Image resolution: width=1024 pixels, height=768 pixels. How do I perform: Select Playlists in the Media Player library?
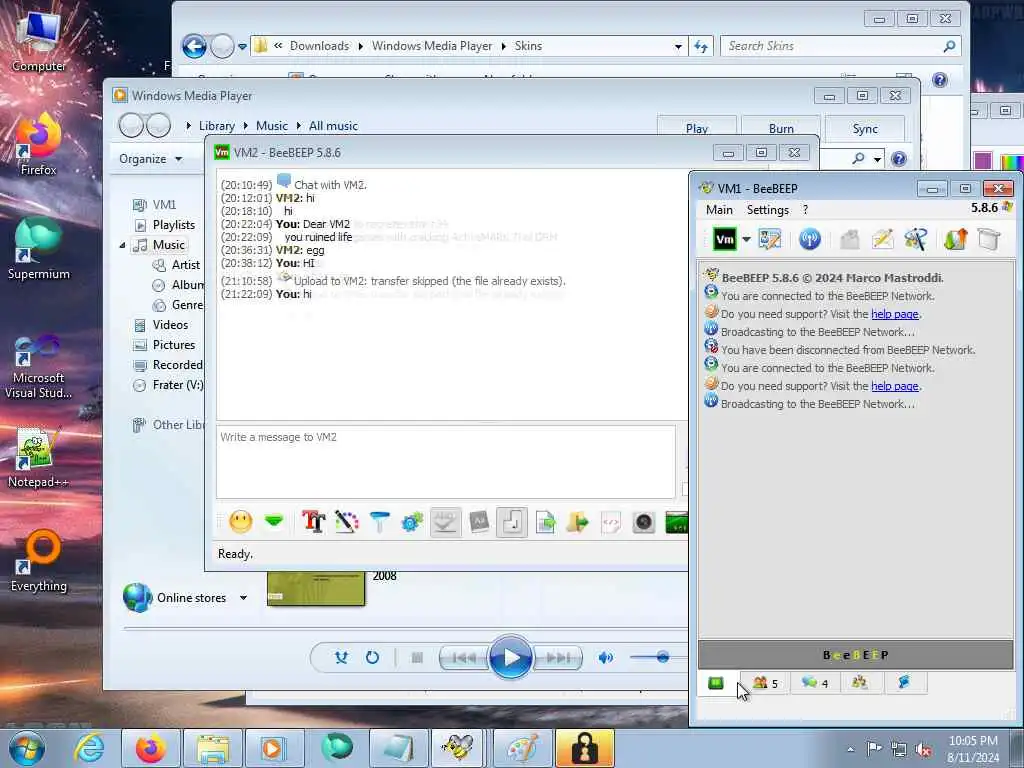tap(174, 225)
